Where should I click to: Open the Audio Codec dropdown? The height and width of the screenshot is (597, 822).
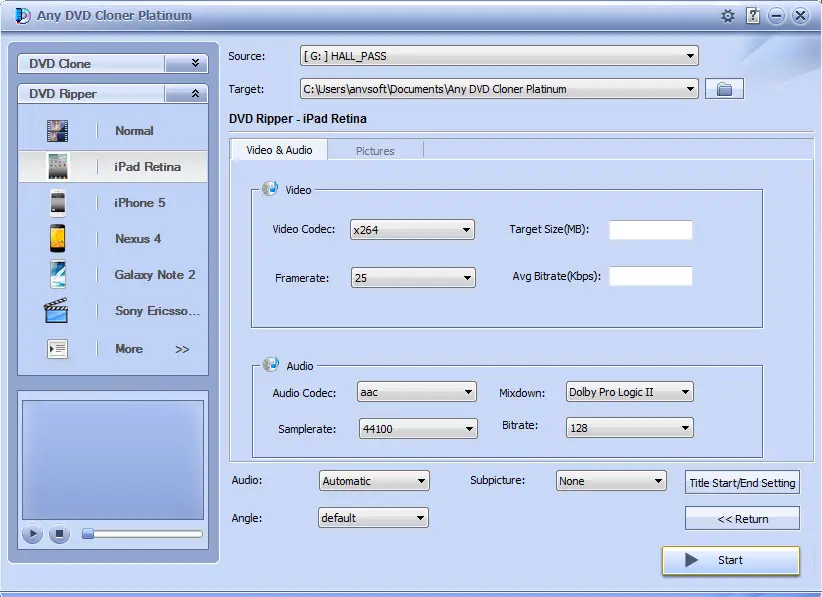[417, 392]
